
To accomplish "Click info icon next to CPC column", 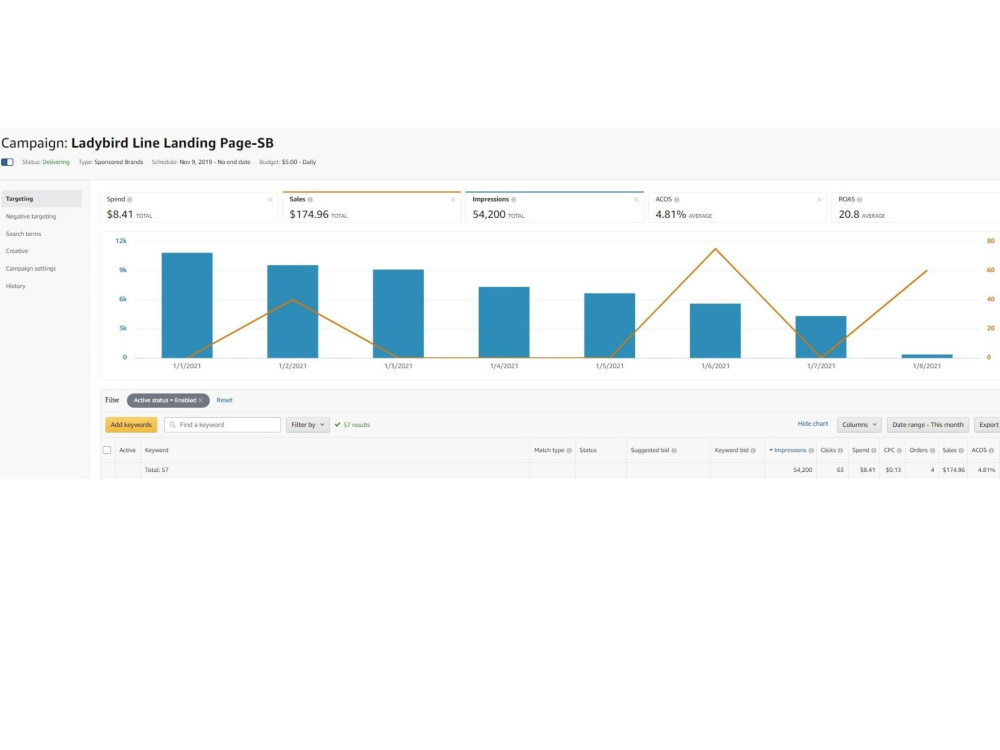I will pos(899,451).
